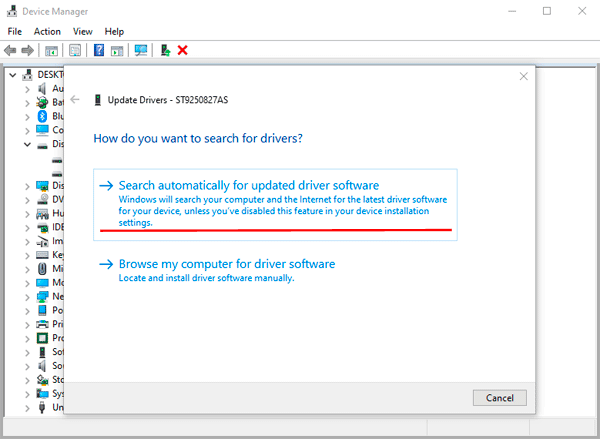Screen dimensions: 600x439
Task: Click the Forward arrow in Device Manager toolbar
Action: (x=28, y=50)
